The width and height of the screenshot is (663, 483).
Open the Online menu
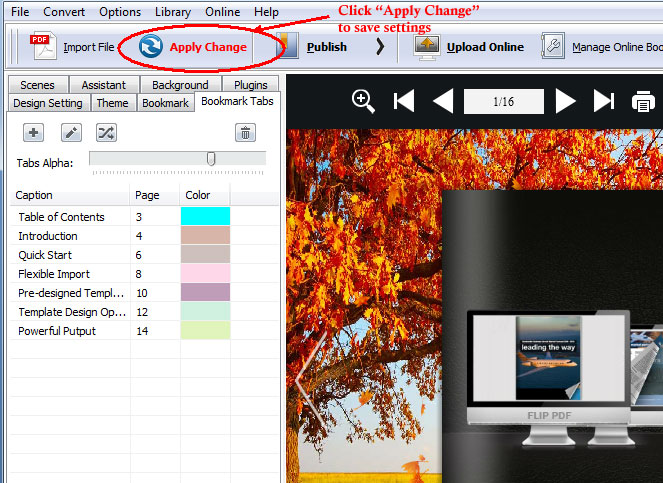[222, 12]
